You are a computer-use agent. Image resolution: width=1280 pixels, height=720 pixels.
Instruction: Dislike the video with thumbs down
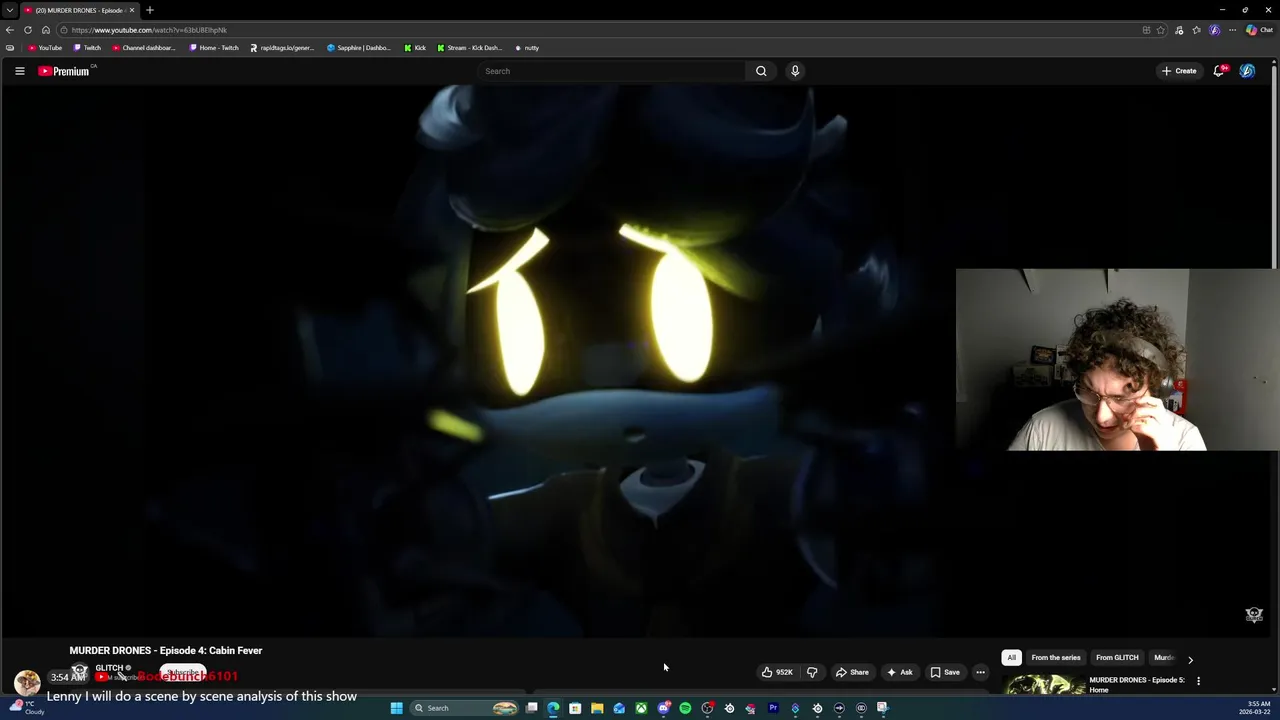[812, 672]
